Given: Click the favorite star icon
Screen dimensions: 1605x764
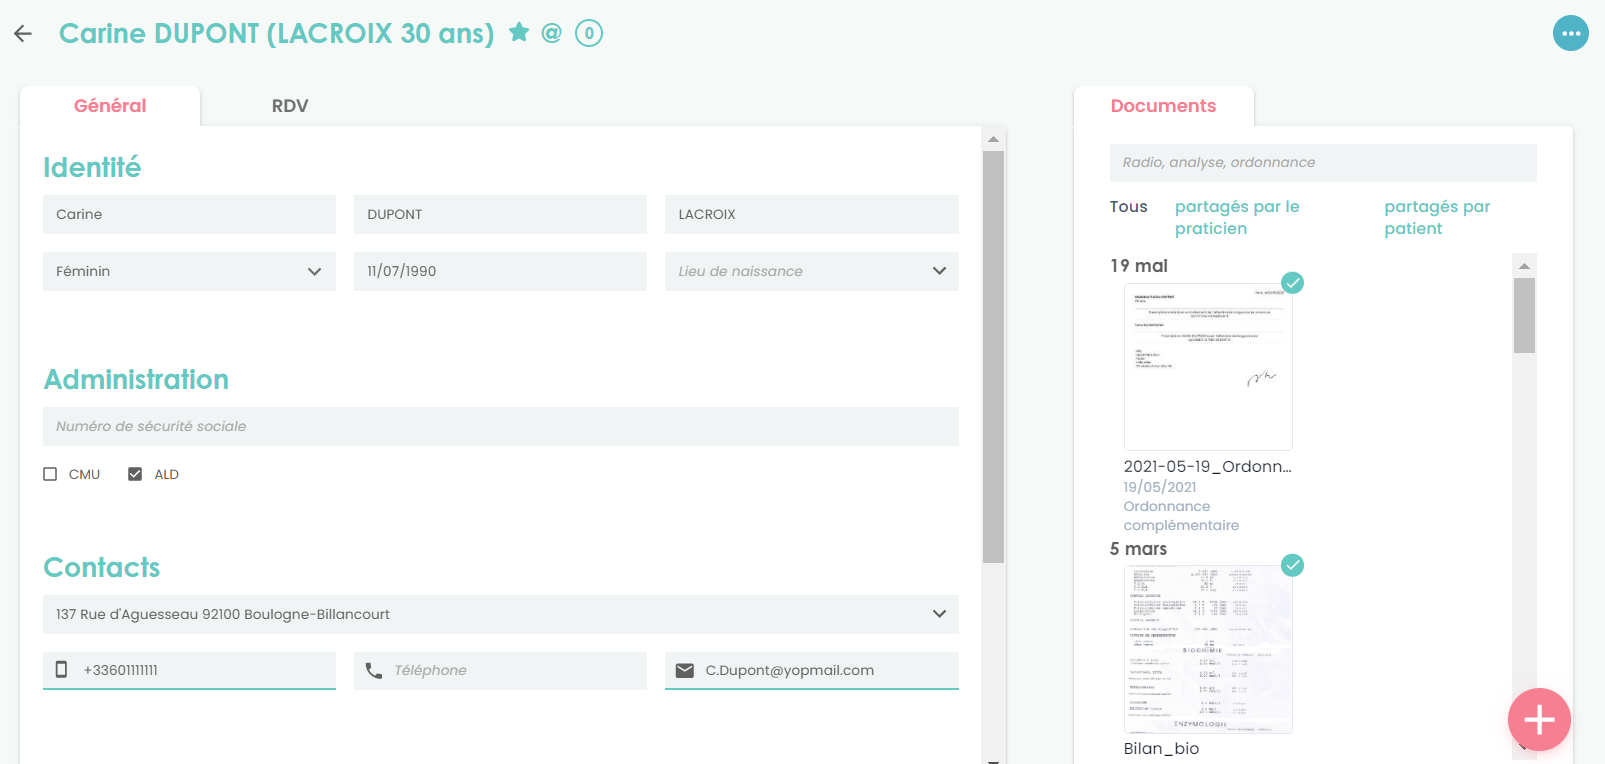Looking at the screenshot, I should pos(519,33).
